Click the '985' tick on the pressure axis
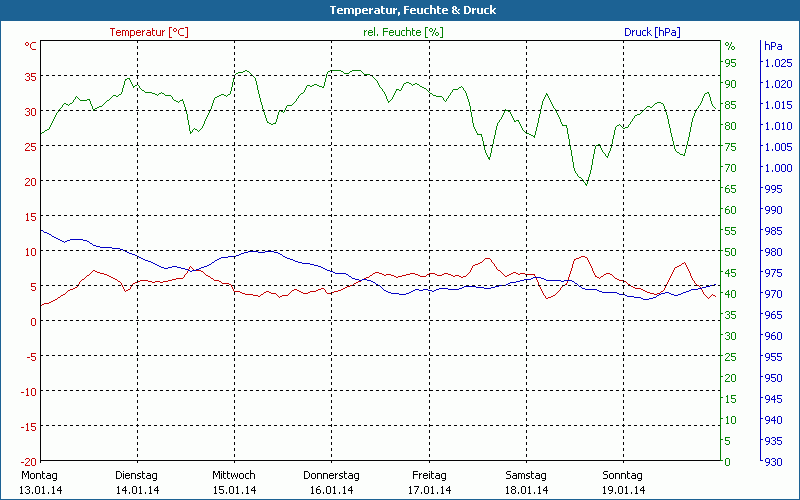 pyautogui.click(x=773, y=231)
